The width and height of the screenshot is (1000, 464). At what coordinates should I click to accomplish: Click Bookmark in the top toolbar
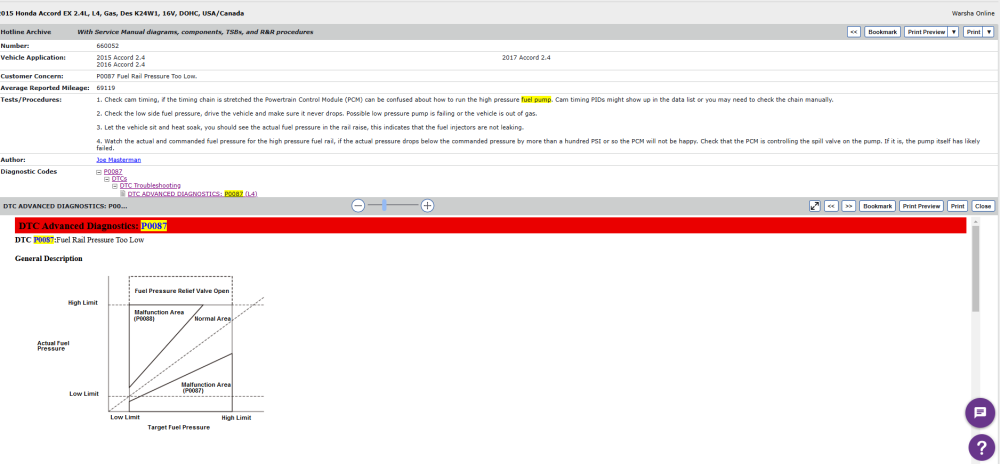882,32
